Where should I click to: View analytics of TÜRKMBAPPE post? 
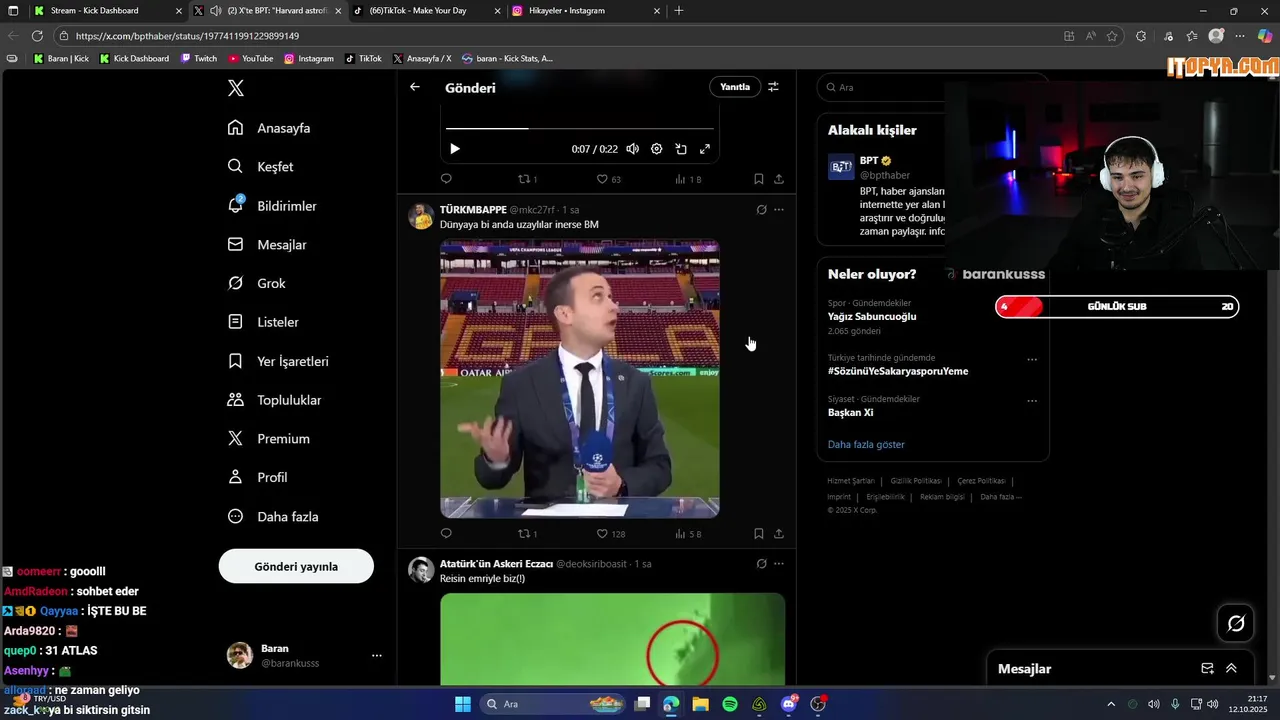pyautogui.click(x=688, y=534)
